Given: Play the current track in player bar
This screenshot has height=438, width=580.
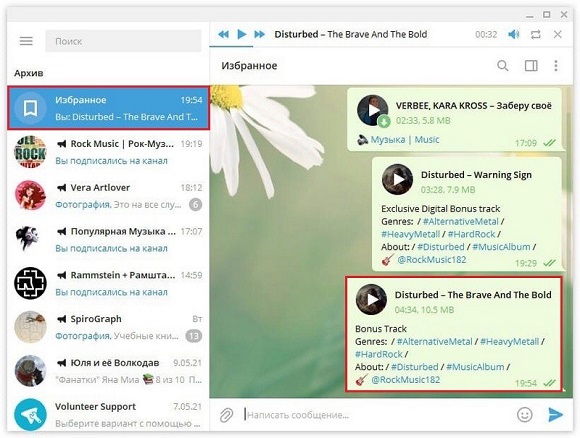Looking at the screenshot, I should (x=242, y=34).
